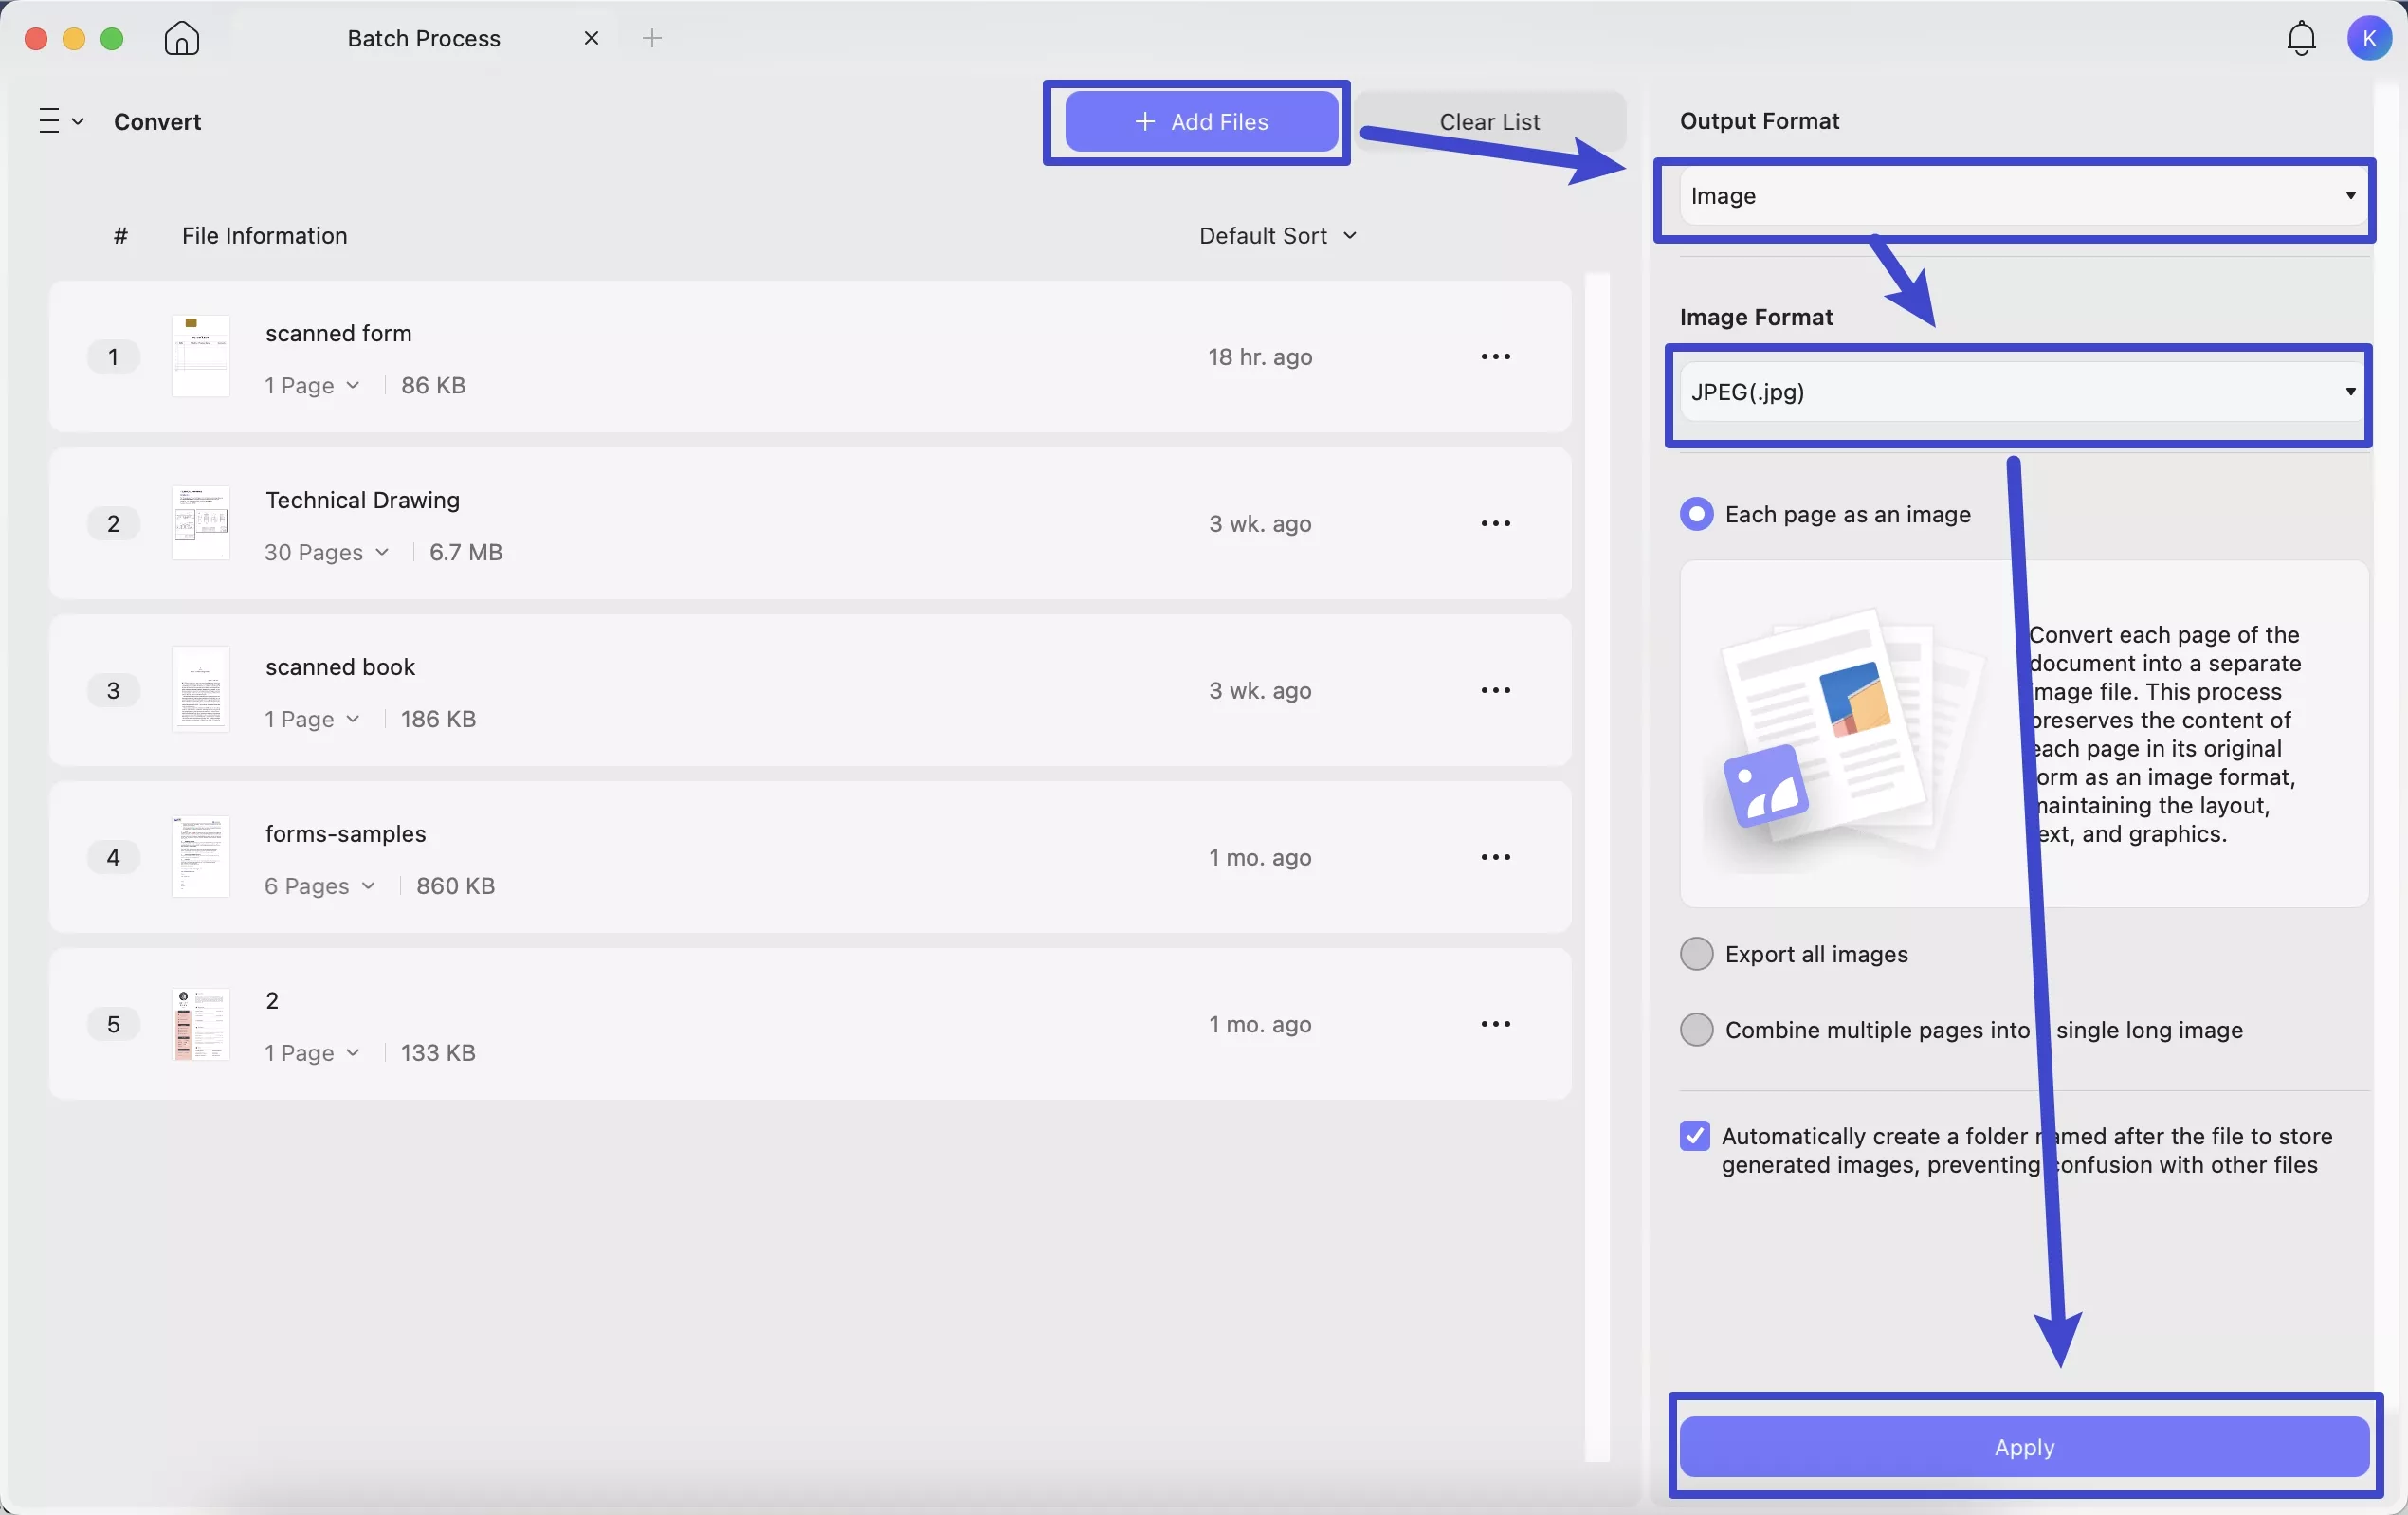Image resolution: width=2408 pixels, height=1515 pixels.
Task: Uncheck automatically create folder checkbox
Action: [x=1694, y=1136]
